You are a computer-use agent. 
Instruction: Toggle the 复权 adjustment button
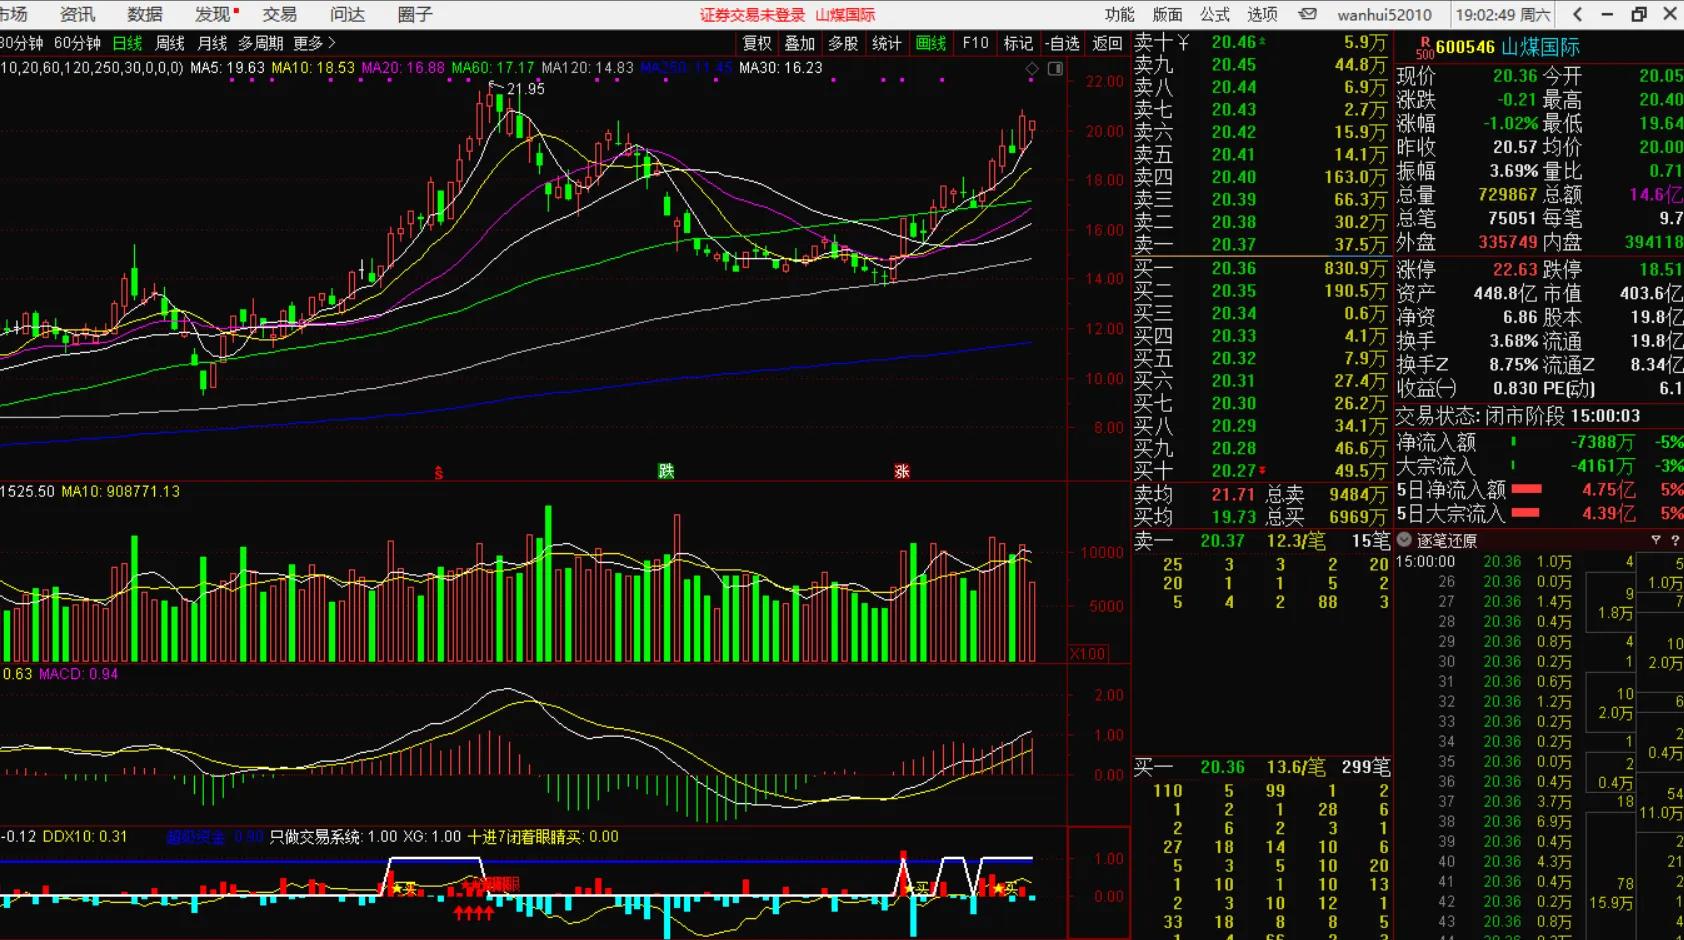coord(757,43)
